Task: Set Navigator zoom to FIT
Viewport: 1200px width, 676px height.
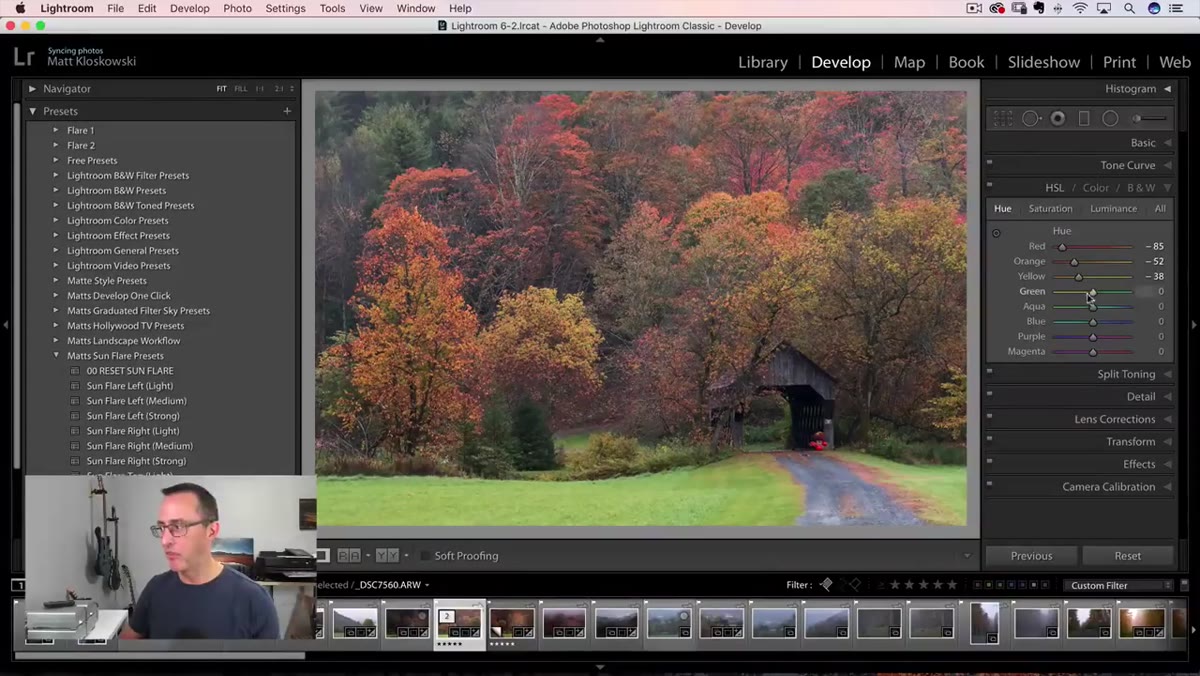Action: coord(222,89)
